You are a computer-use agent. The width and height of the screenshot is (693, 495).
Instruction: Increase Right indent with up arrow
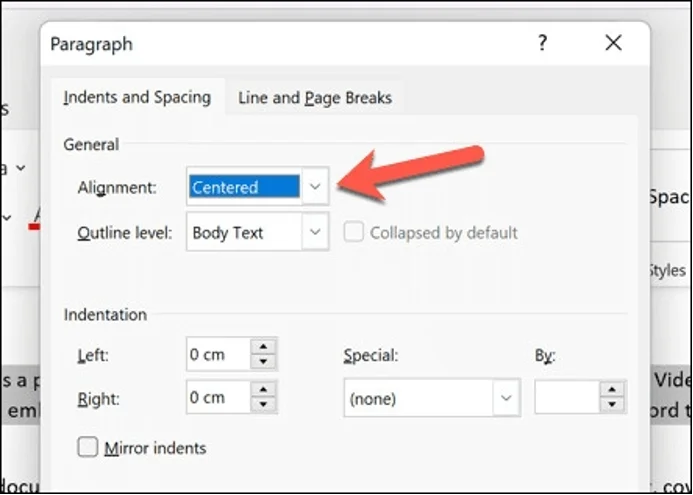(263, 391)
